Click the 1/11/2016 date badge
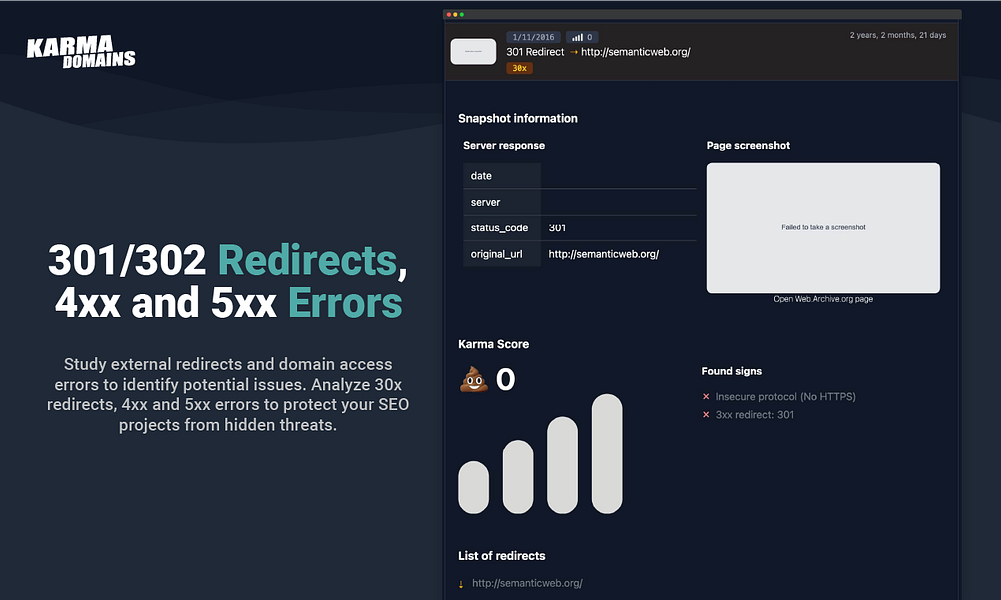This screenshot has width=1001, height=600. pos(533,37)
